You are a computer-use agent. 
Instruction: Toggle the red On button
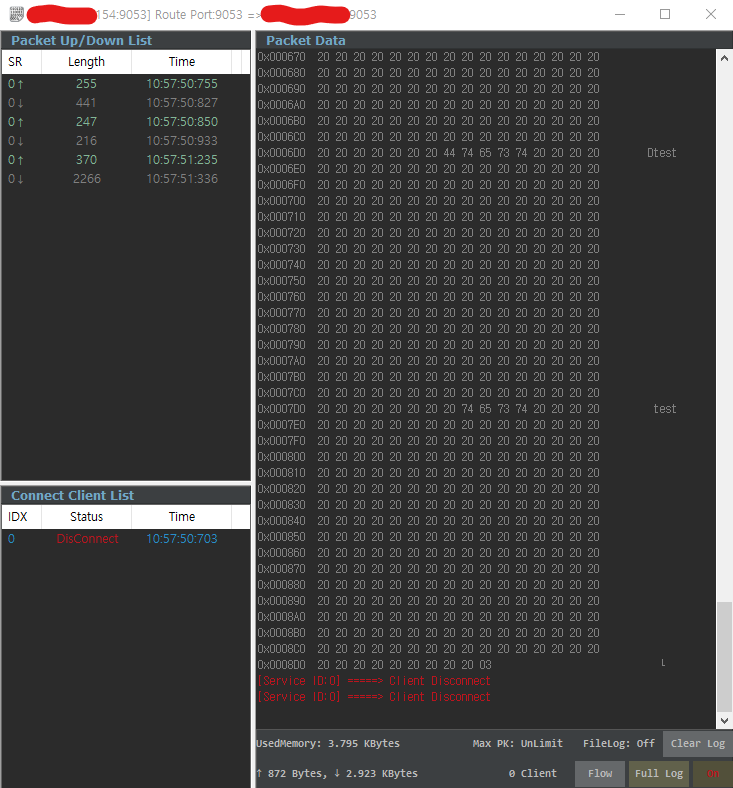[x=712, y=773]
